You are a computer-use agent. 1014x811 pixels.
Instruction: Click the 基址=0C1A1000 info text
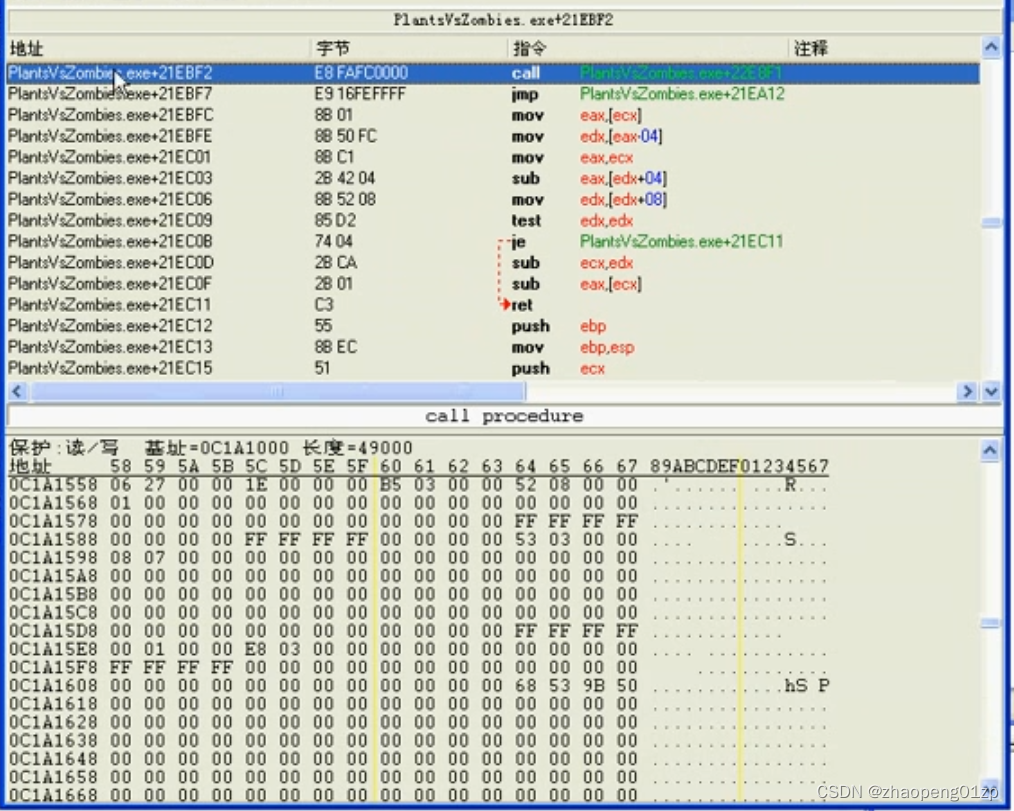217,448
